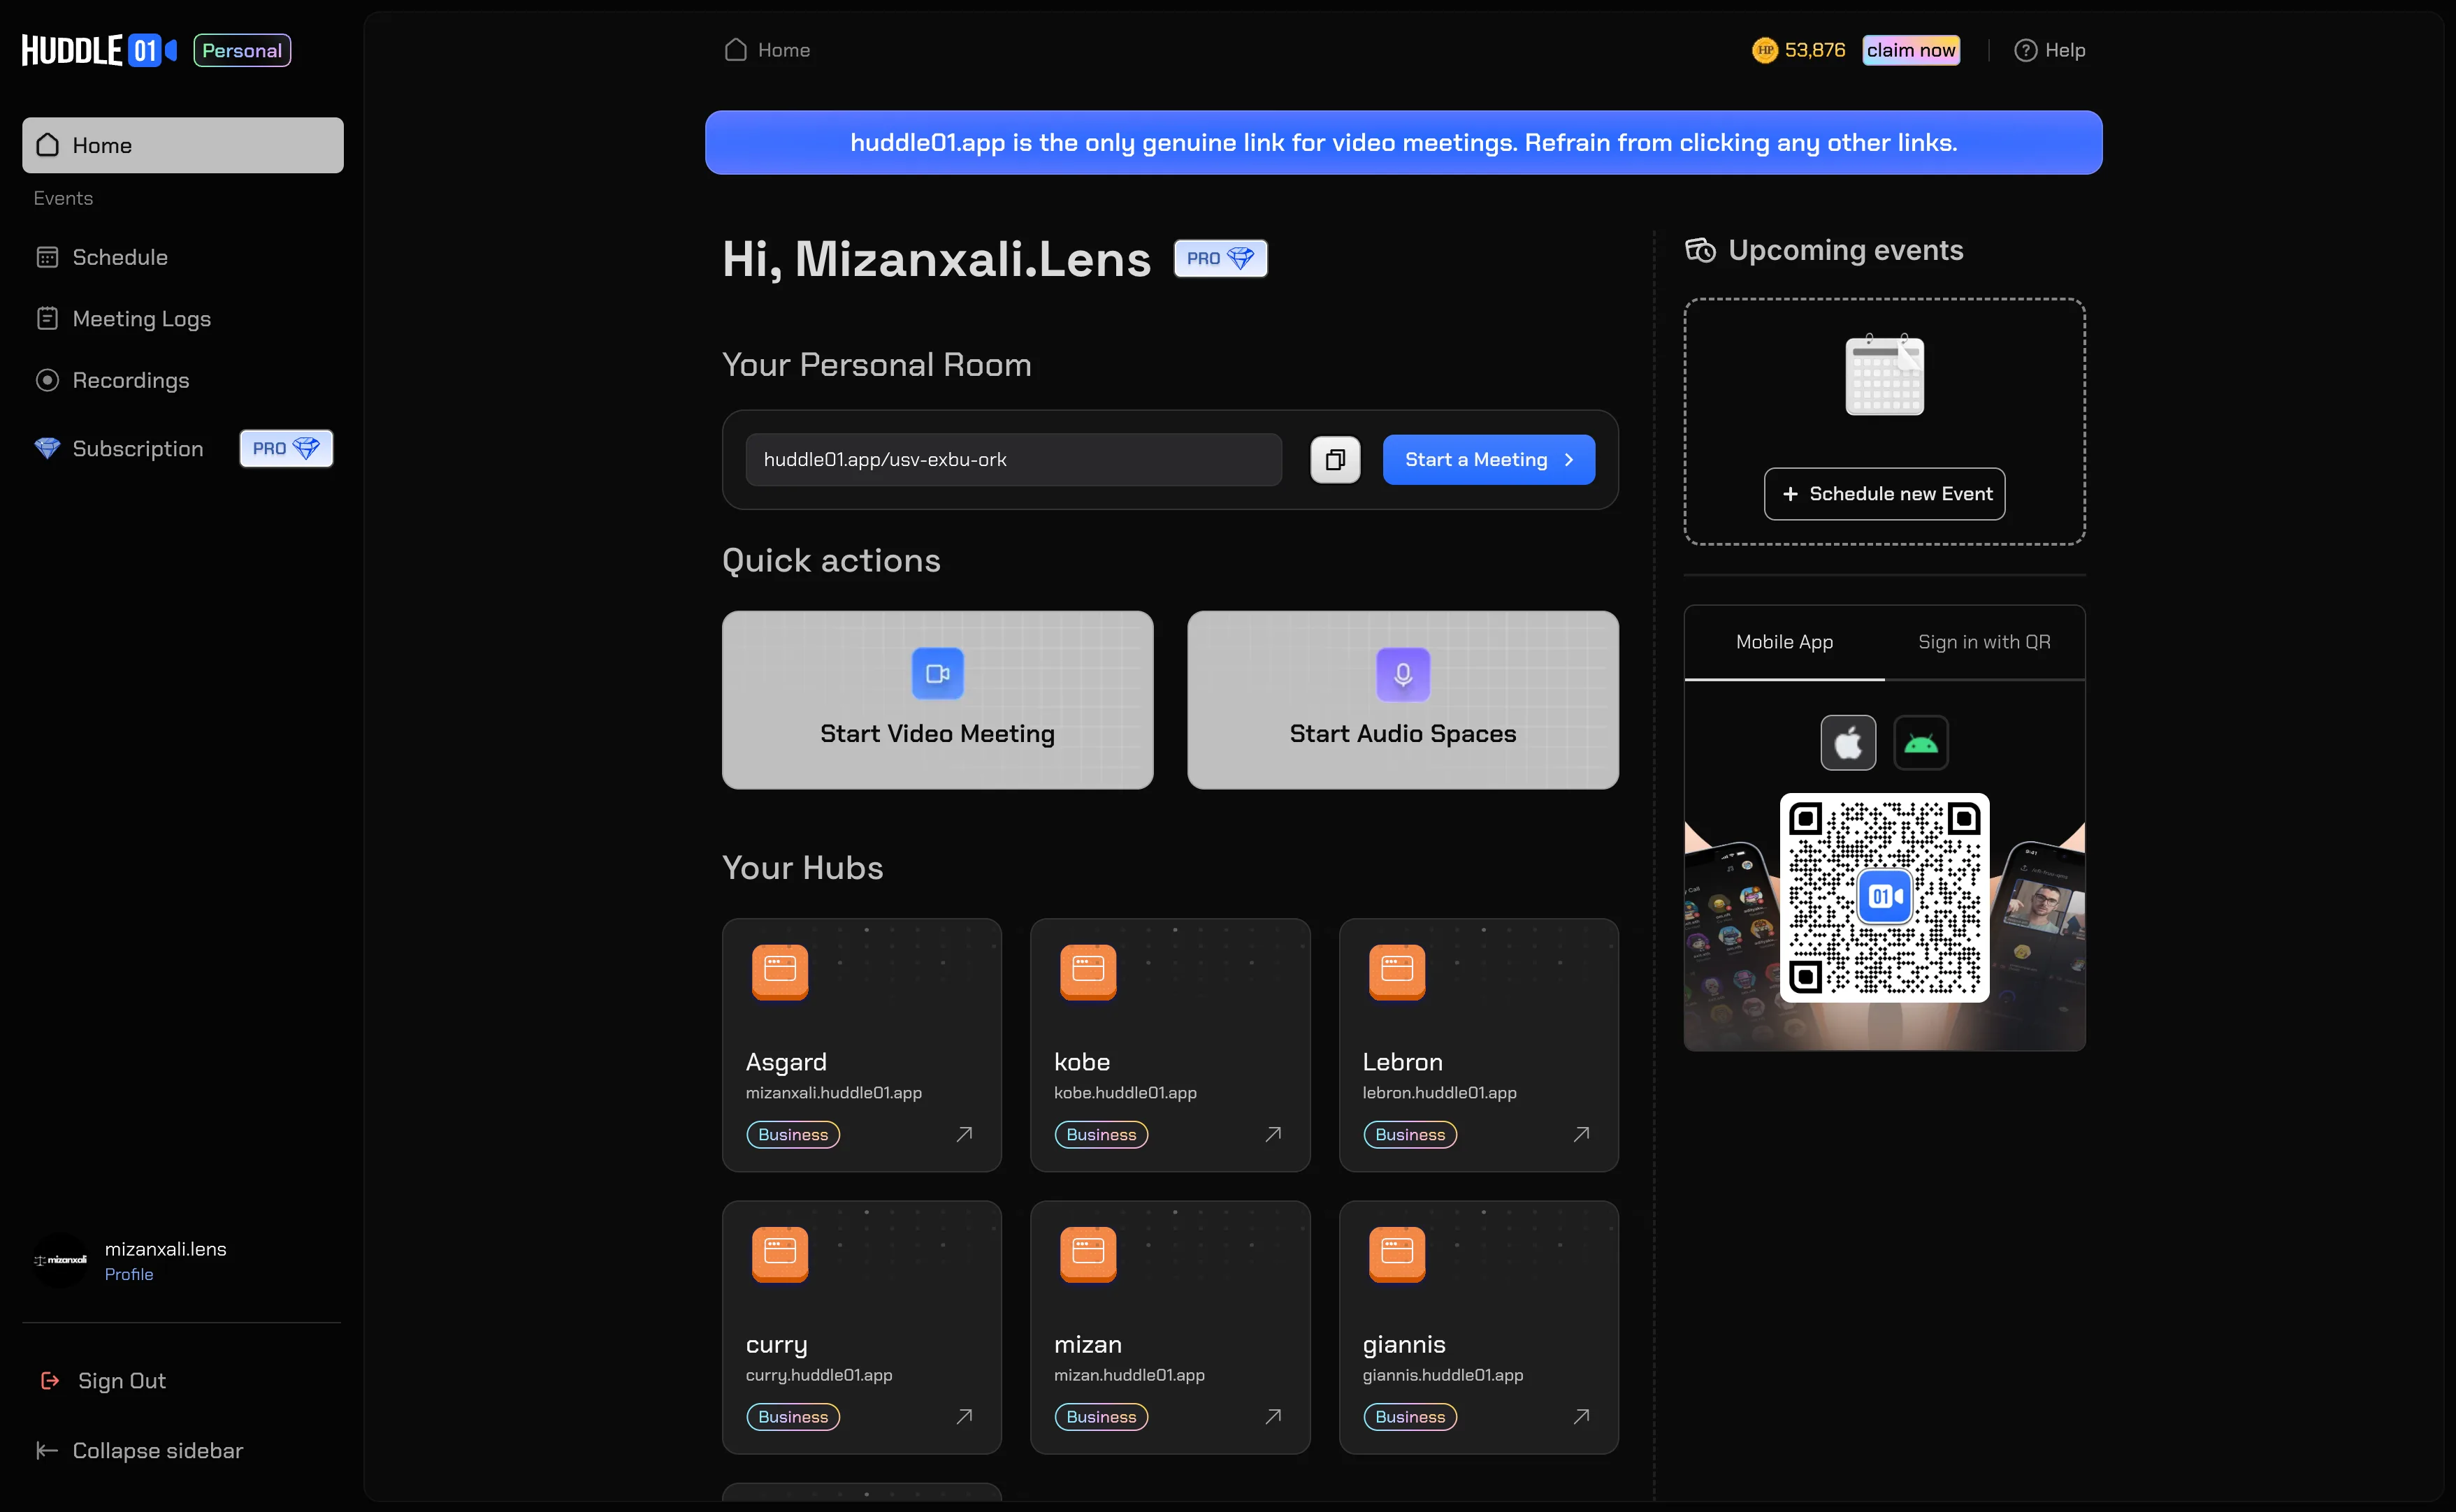Click the Apple icon to get iOS app

pos(1847,742)
